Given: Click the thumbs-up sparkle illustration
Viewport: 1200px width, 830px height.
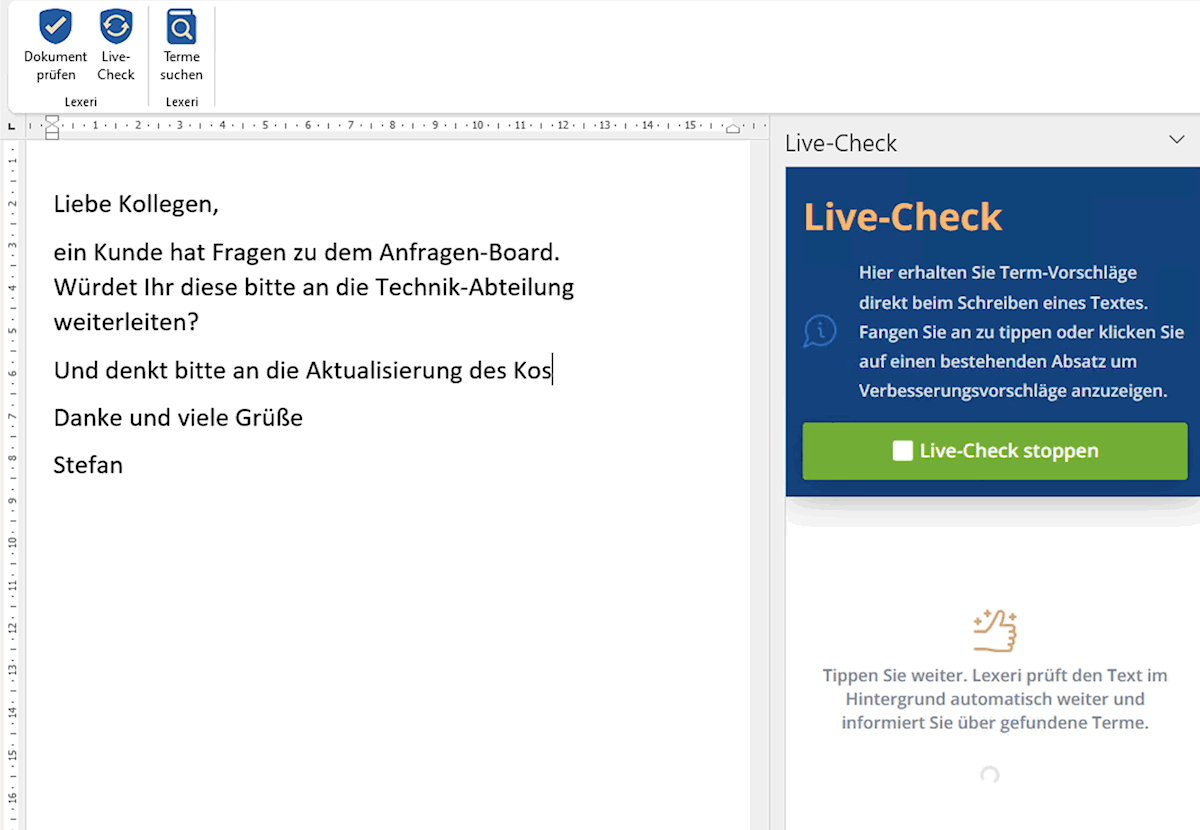Looking at the screenshot, I should coord(994,629).
